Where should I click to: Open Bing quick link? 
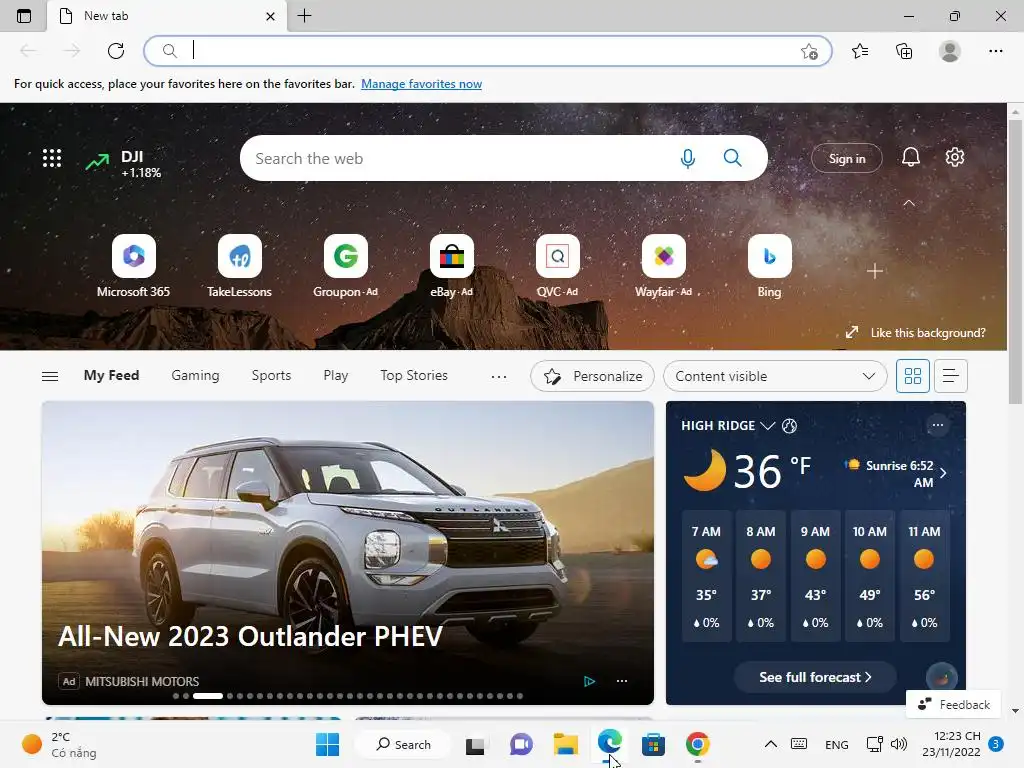(769, 266)
